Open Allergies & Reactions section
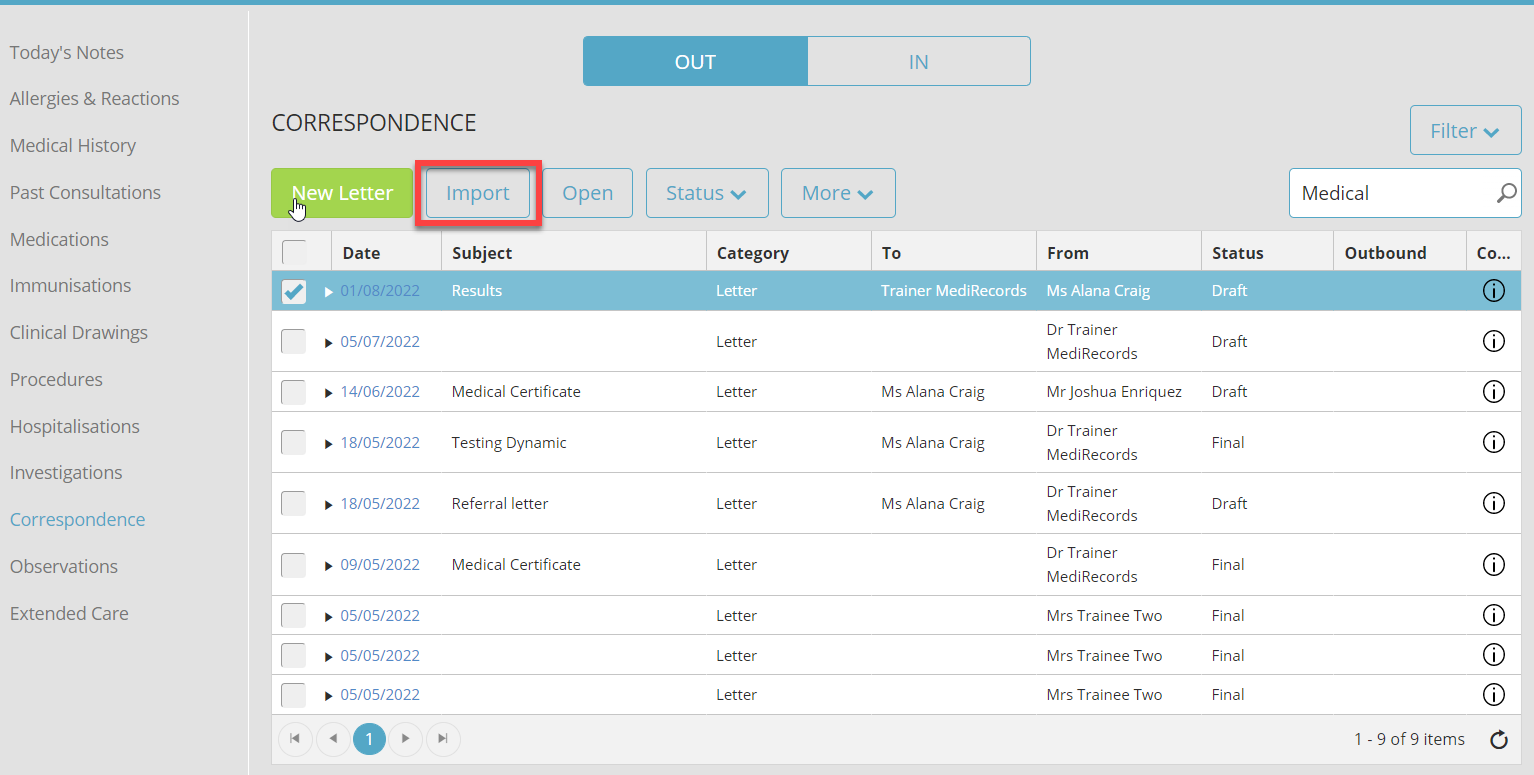 pyautogui.click(x=95, y=98)
